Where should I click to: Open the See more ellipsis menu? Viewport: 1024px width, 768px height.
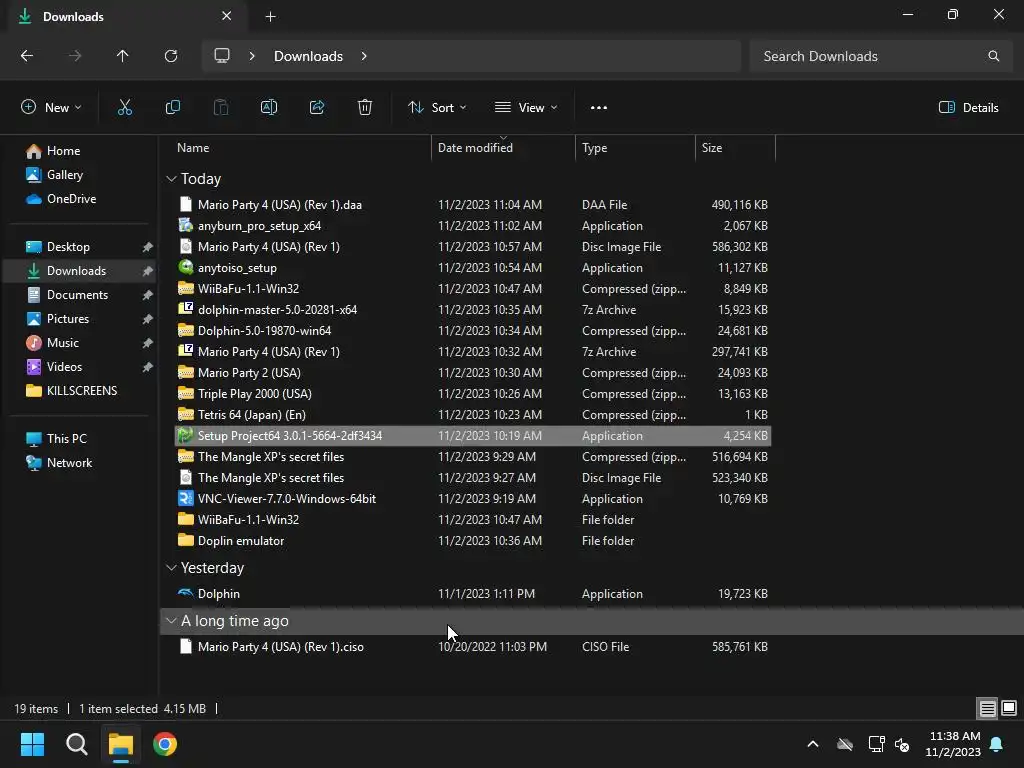coord(599,108)
